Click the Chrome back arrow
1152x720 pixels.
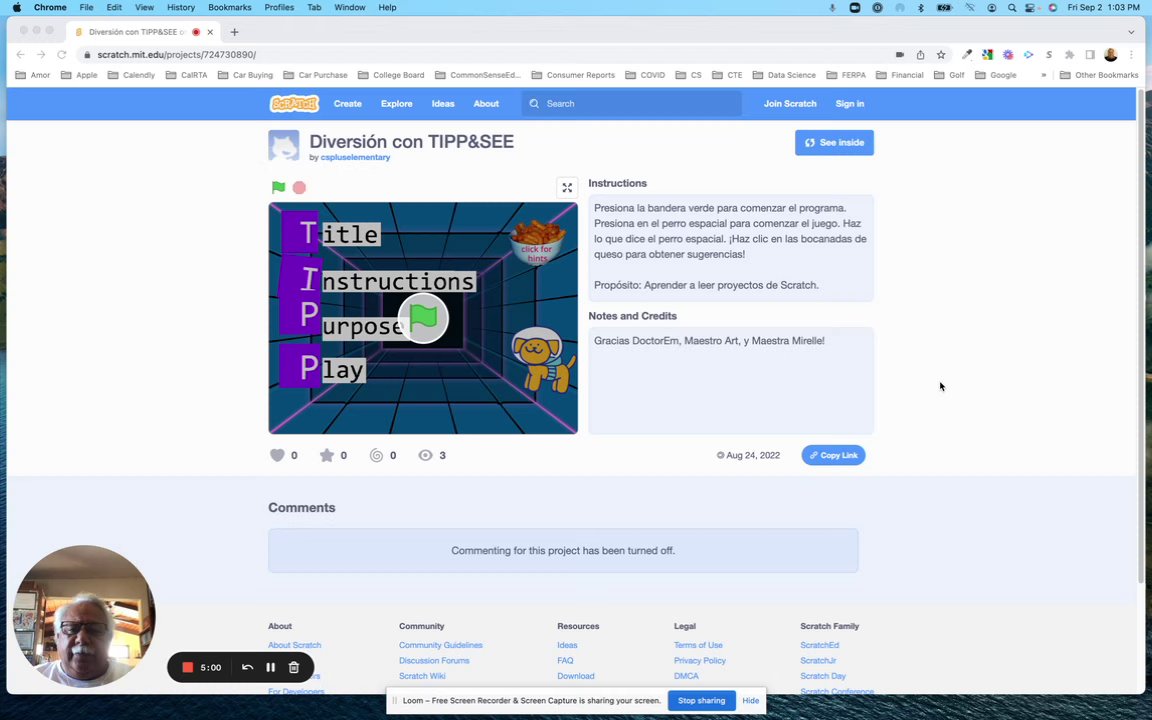point(21,54)
